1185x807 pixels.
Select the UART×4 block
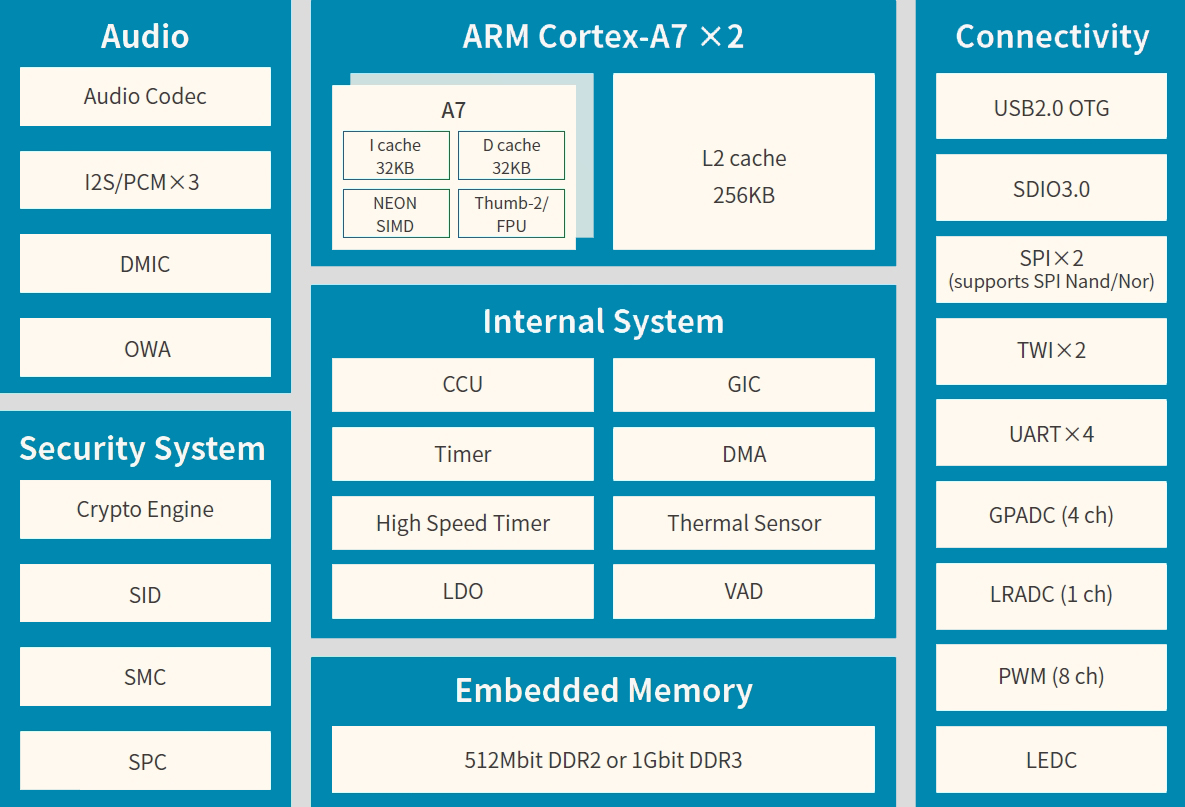coord(1051,433)
